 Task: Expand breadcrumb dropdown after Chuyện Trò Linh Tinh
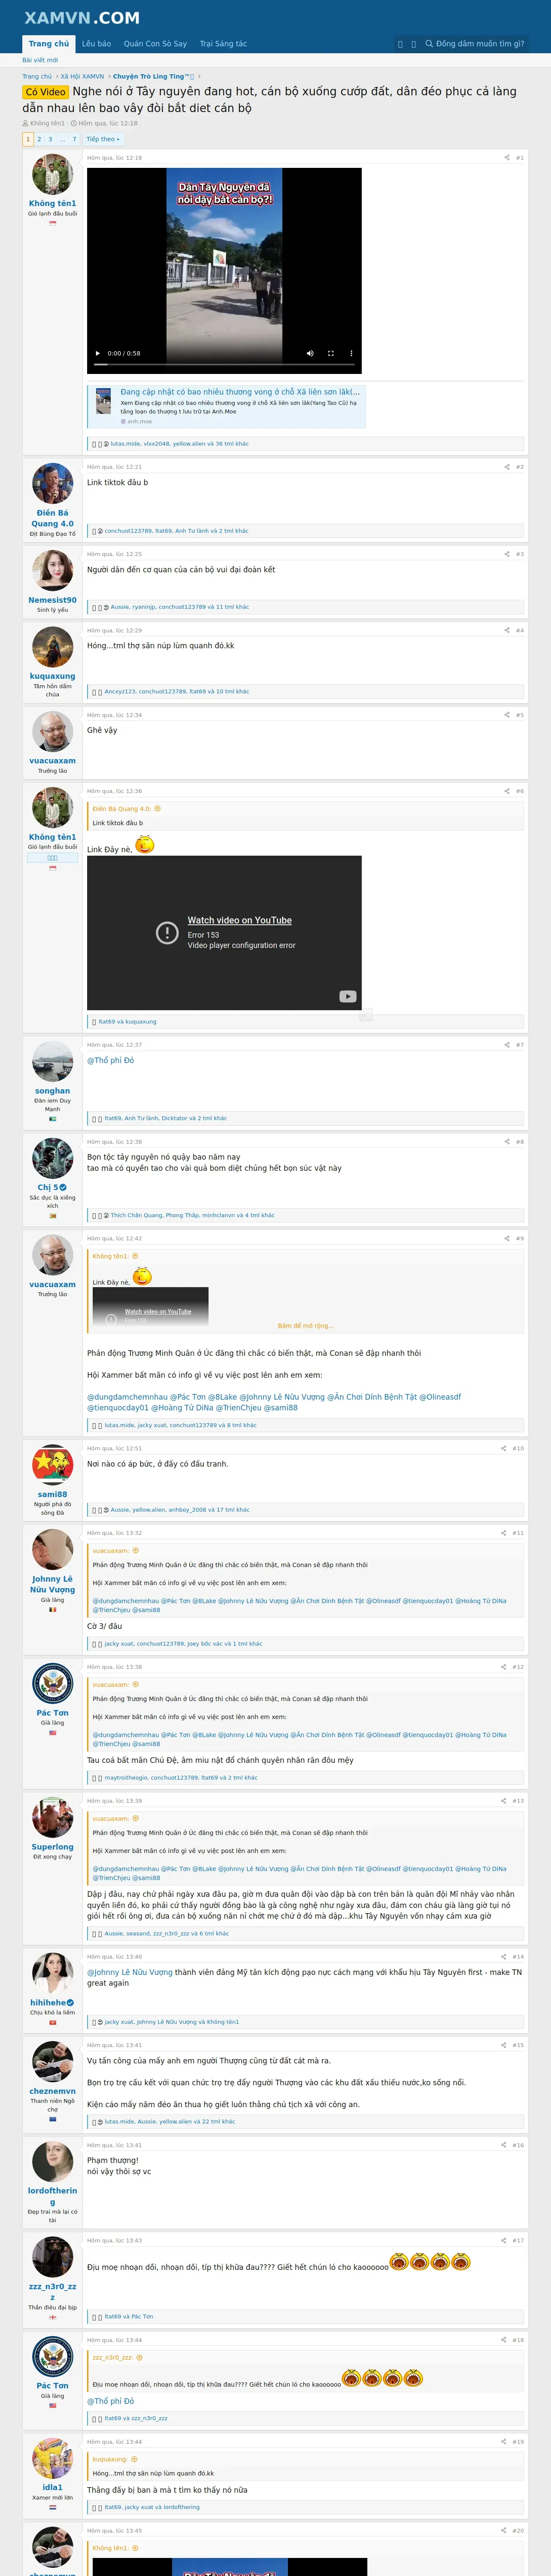(x=199, y=76)
